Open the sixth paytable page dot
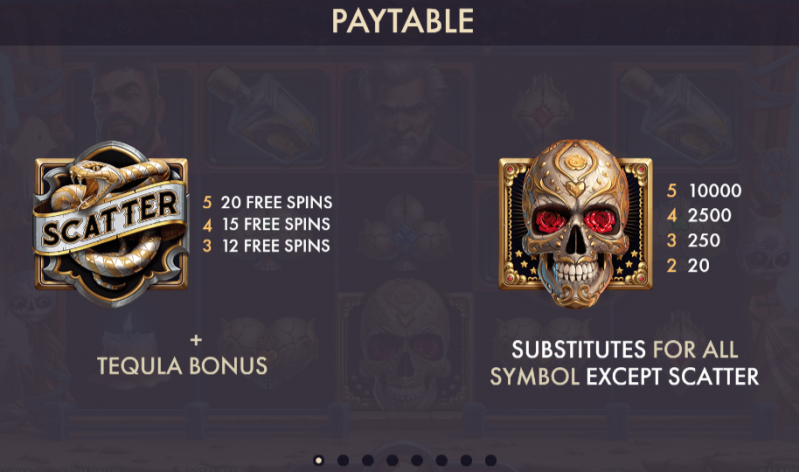 click(441, 460)
